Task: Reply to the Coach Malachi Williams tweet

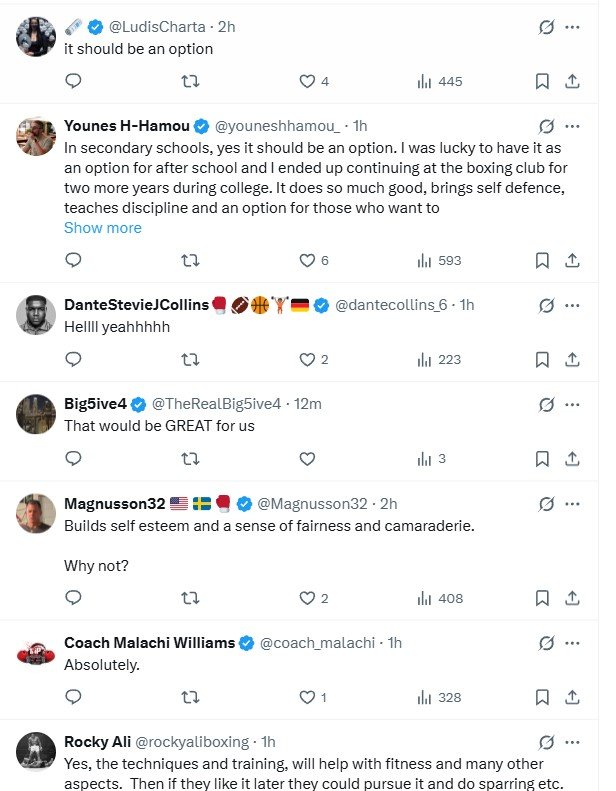Action: pos(73,697)
